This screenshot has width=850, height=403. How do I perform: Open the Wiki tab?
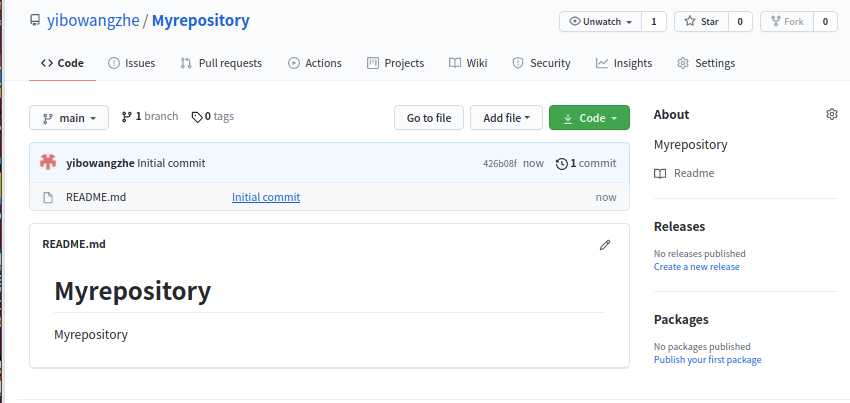[468, 63]
